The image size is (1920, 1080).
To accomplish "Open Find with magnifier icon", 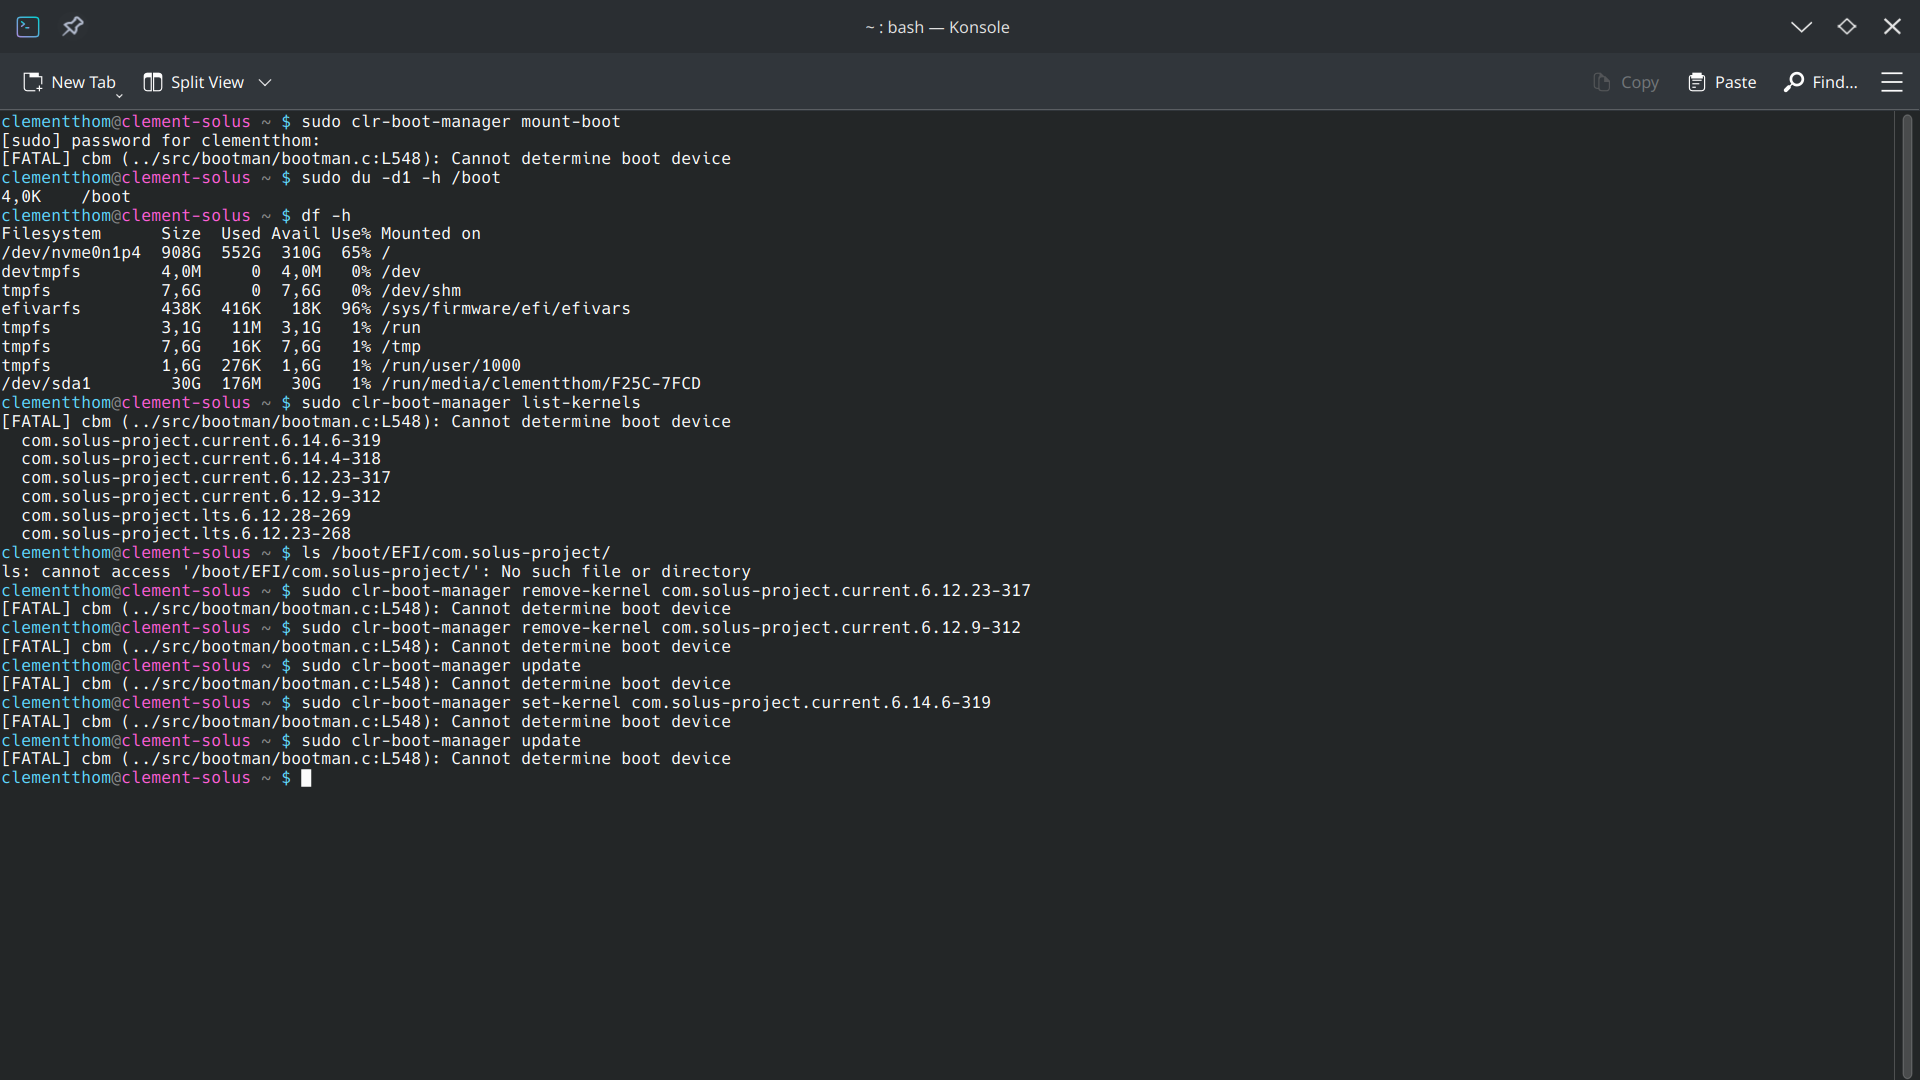I will click(1794, 82).
